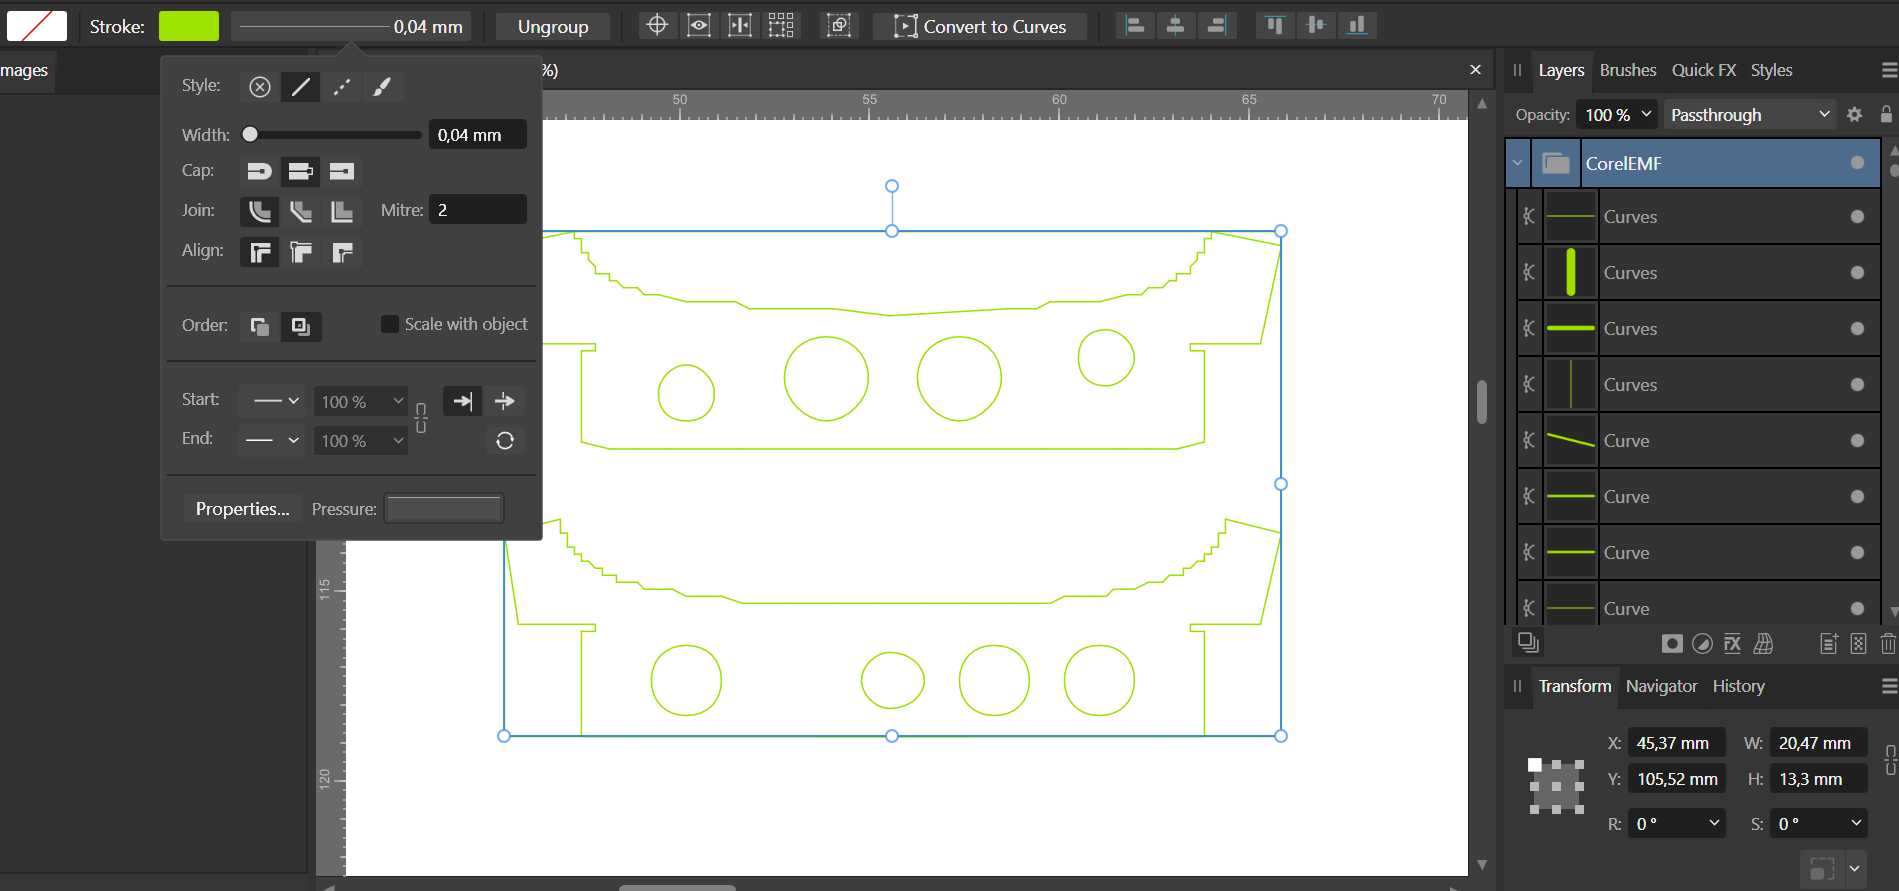This screenshot has width=1899, height=891.
Task: Delete the selected layer with trash icon
Action: coord(1888,644)
